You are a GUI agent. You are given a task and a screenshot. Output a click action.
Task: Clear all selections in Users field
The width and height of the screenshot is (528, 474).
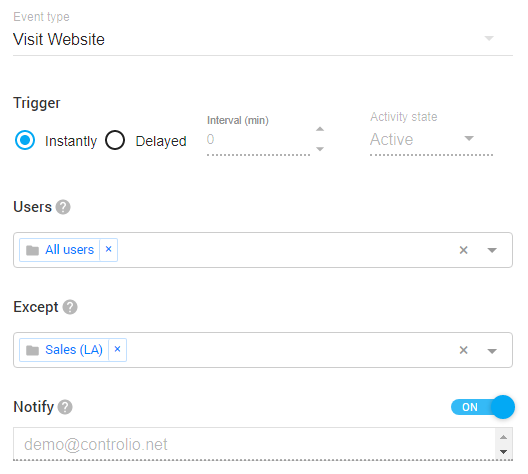click(x=464, y=250)
